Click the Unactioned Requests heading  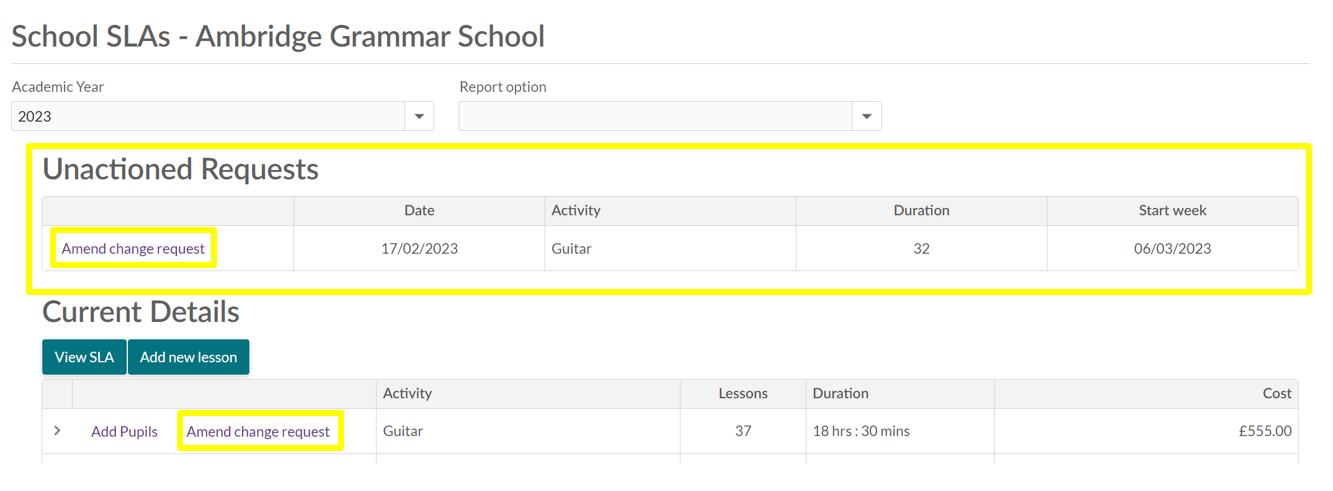click(180, 169)
